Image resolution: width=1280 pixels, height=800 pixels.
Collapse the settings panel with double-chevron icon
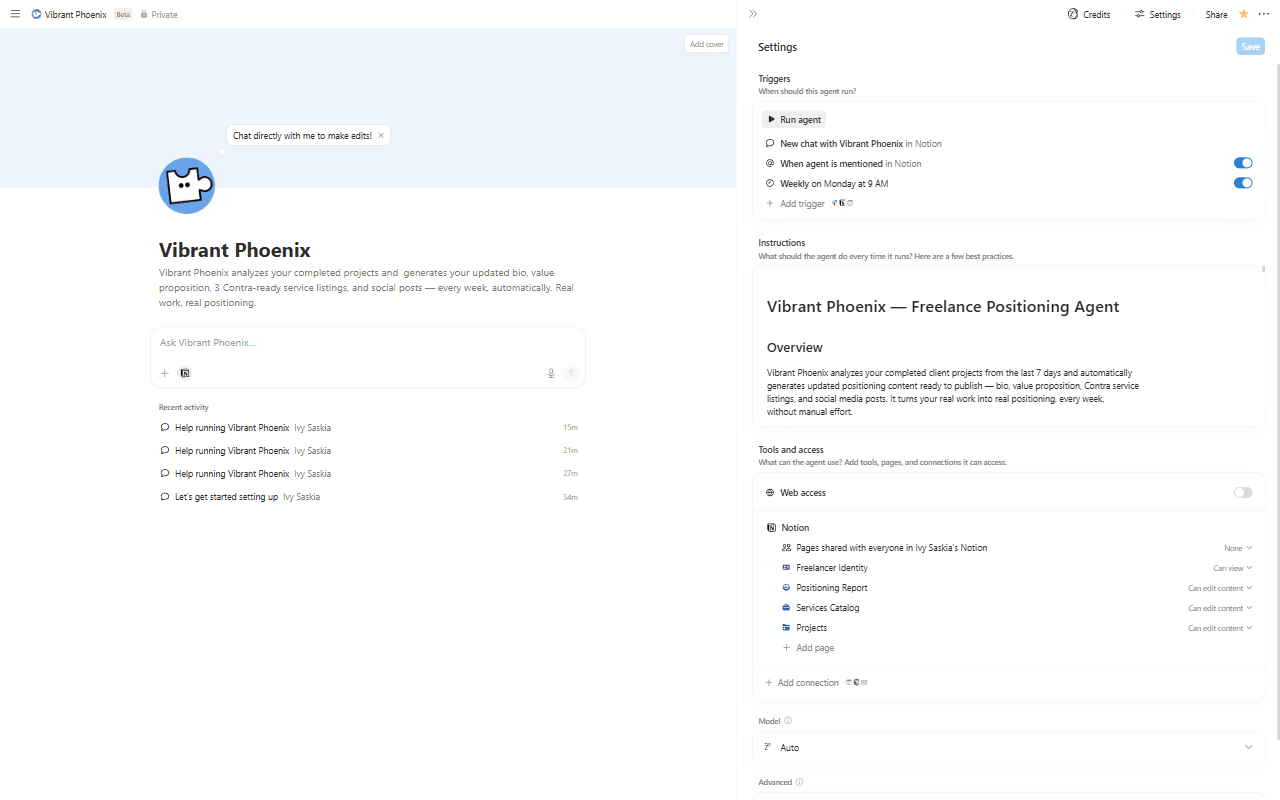point(753,14)
